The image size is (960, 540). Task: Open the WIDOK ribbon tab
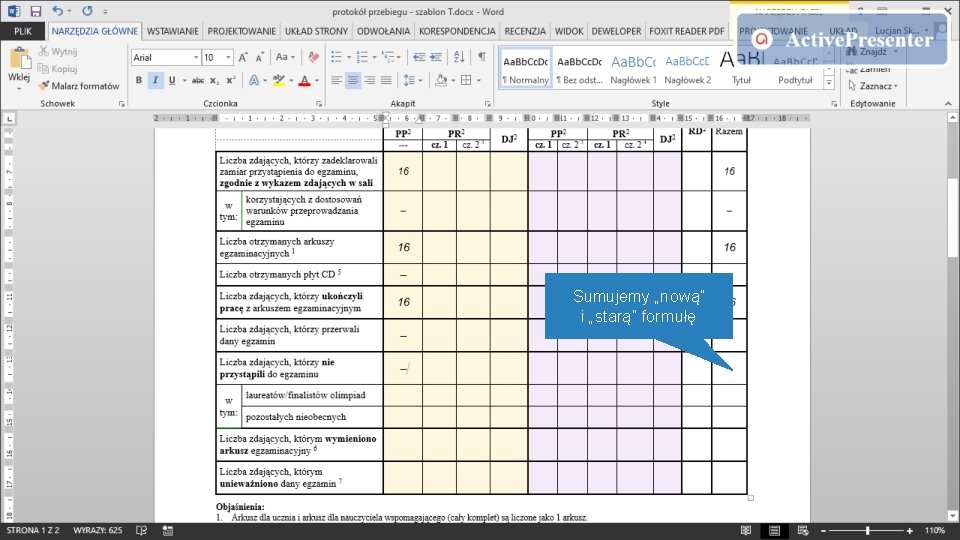[569, 31]
